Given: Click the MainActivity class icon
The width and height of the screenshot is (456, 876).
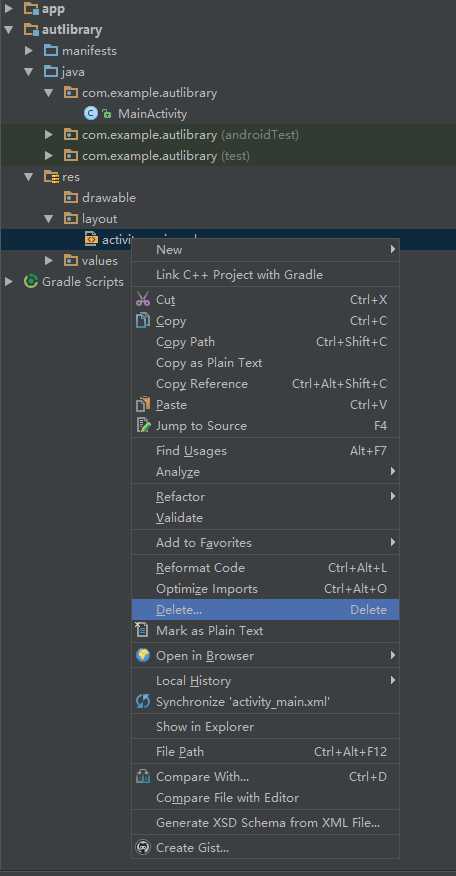Looking at the screenshot, I should point(91,113).
